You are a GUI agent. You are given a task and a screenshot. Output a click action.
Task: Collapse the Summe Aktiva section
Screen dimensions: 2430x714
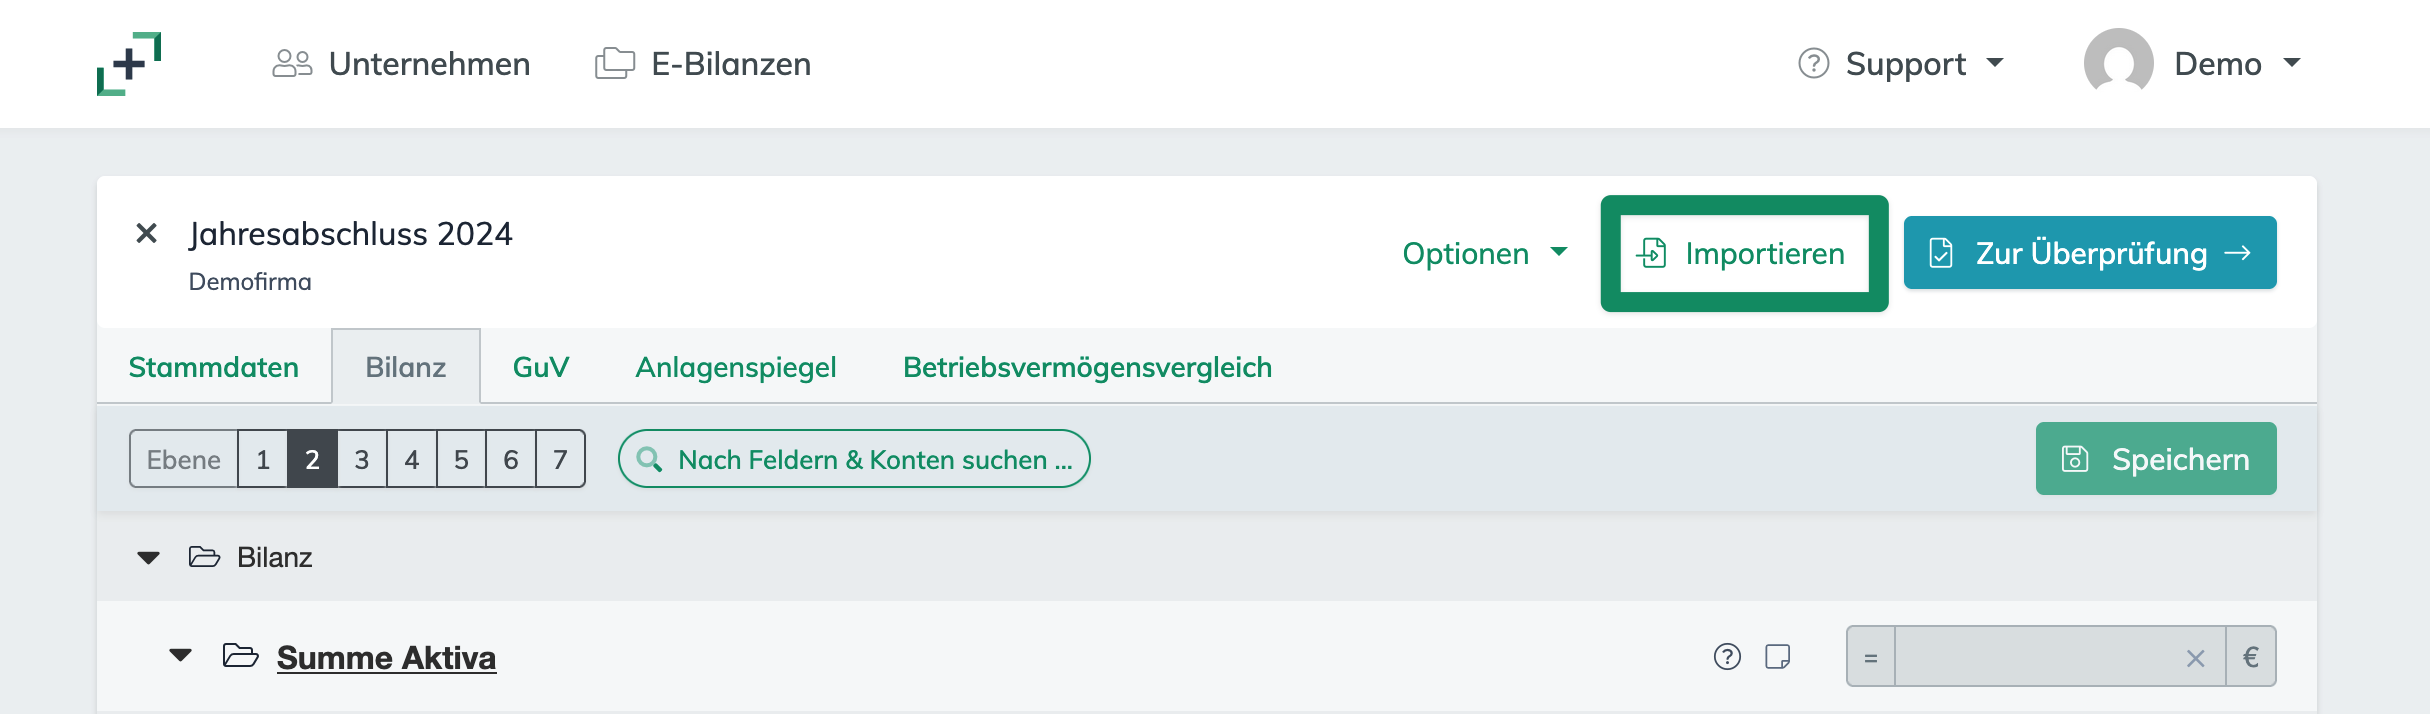[x=179, y=656]
